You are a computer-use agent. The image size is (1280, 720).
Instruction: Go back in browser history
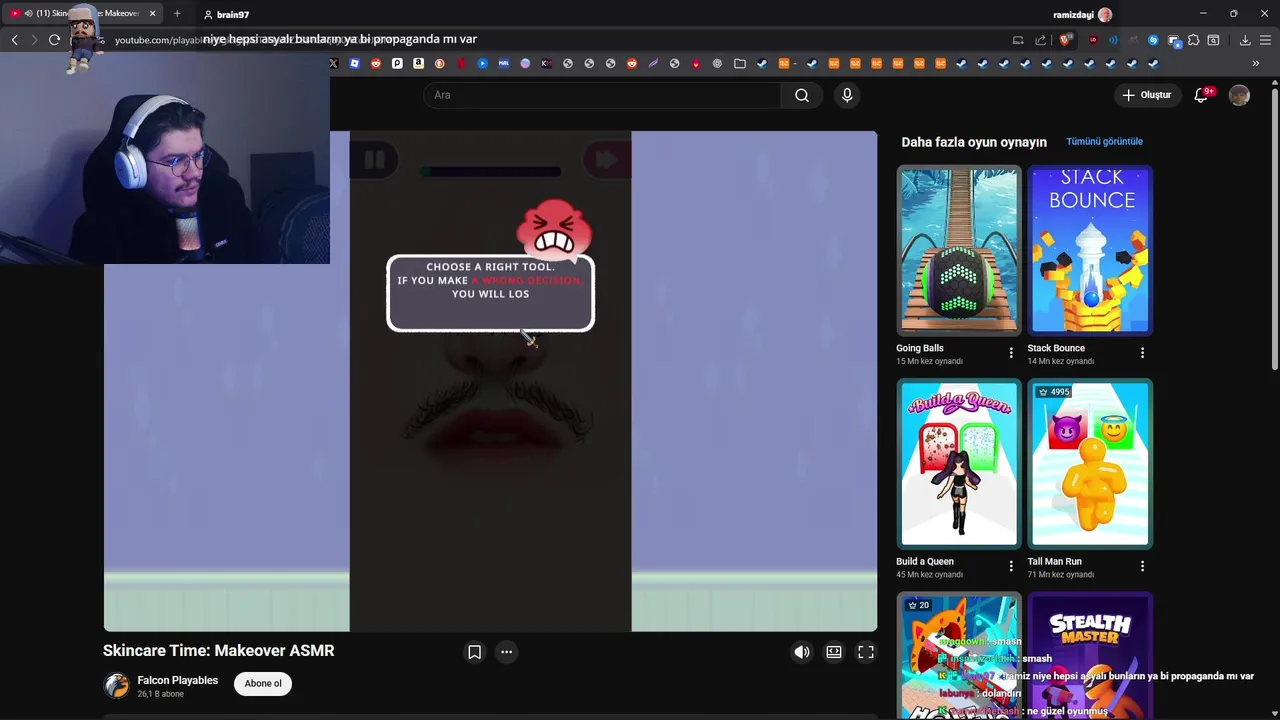[x=14, y=40]
